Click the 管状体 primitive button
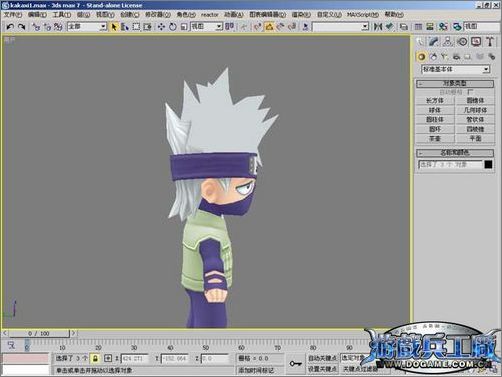The height and width of the screenshot is (377, 502). [x=475, y=119]
